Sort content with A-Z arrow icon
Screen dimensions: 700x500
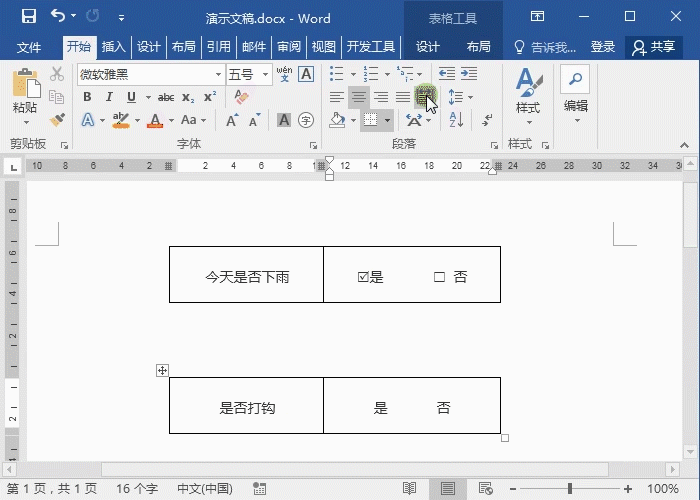click(x=456, y=120)
